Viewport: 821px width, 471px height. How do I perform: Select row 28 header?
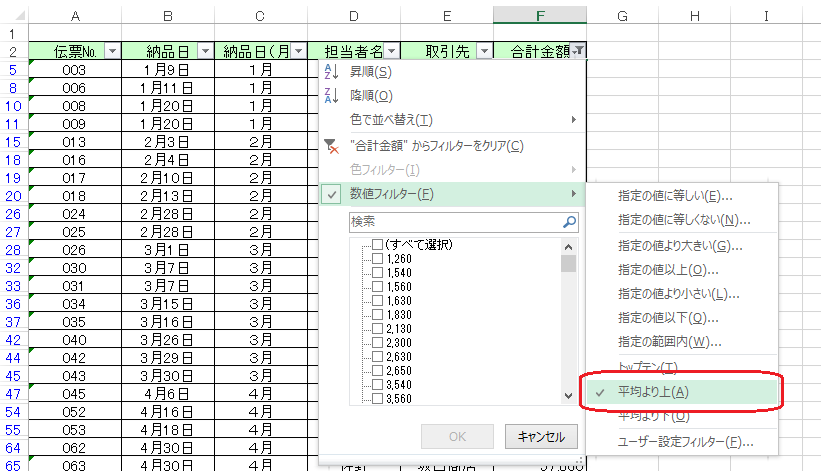13,250
